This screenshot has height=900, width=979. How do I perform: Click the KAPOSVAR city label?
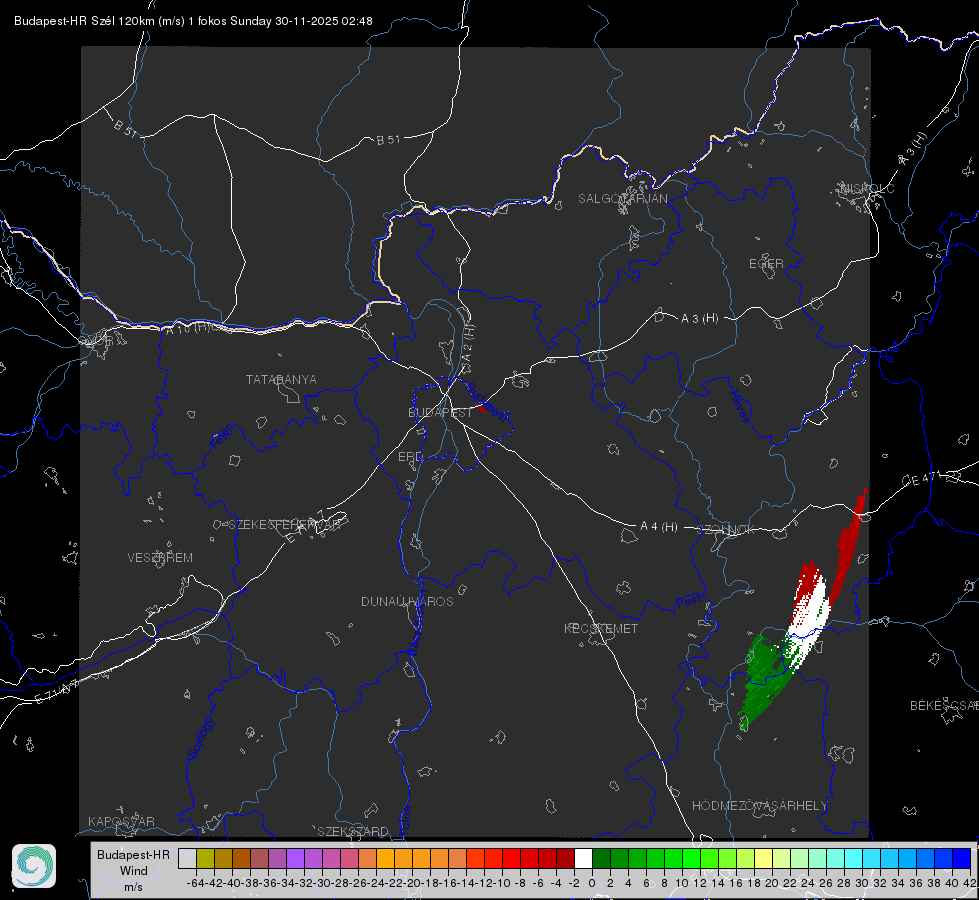(x=121, y=821)
